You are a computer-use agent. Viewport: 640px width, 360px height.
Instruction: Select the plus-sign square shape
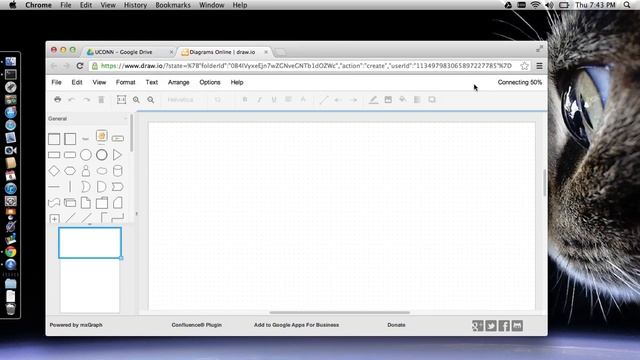pos(54,218)
